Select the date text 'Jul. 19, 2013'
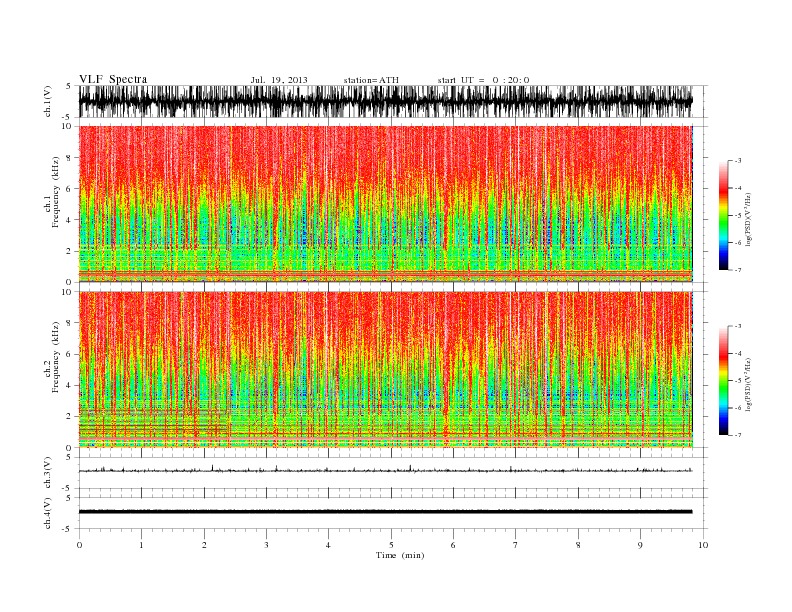This screenshot has width=792, height=612. tap(279, 80)
